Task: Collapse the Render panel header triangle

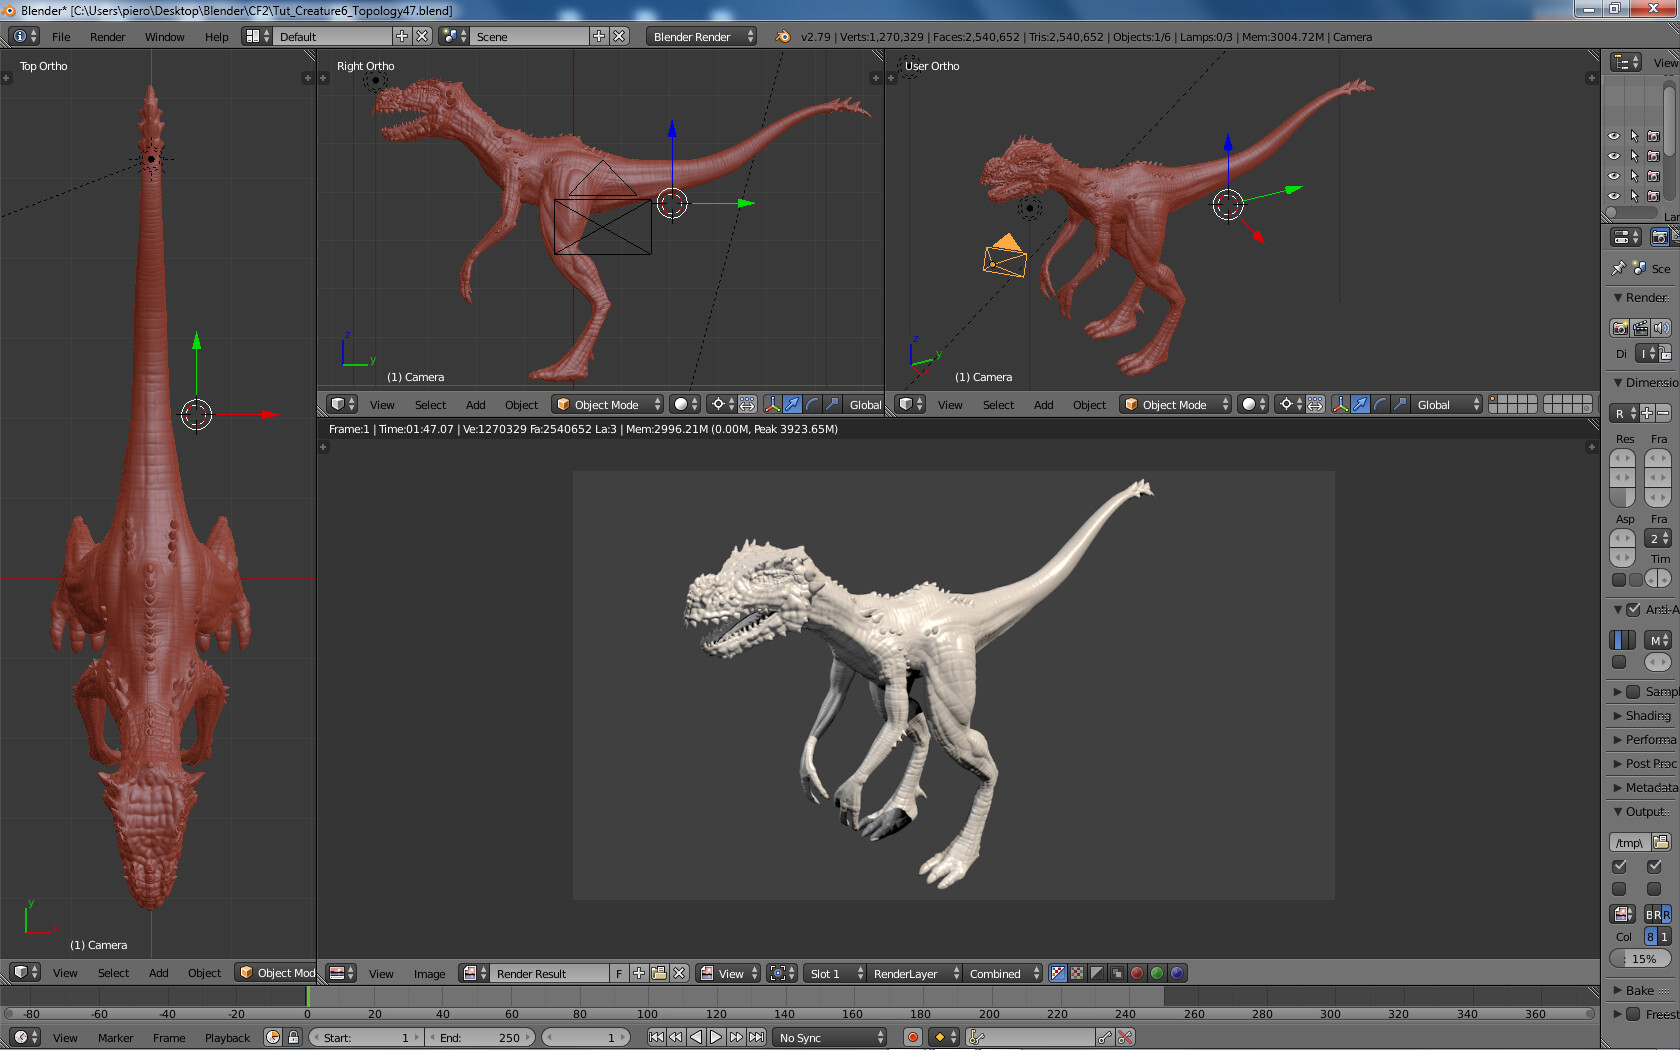Action: click(1620, 297)
